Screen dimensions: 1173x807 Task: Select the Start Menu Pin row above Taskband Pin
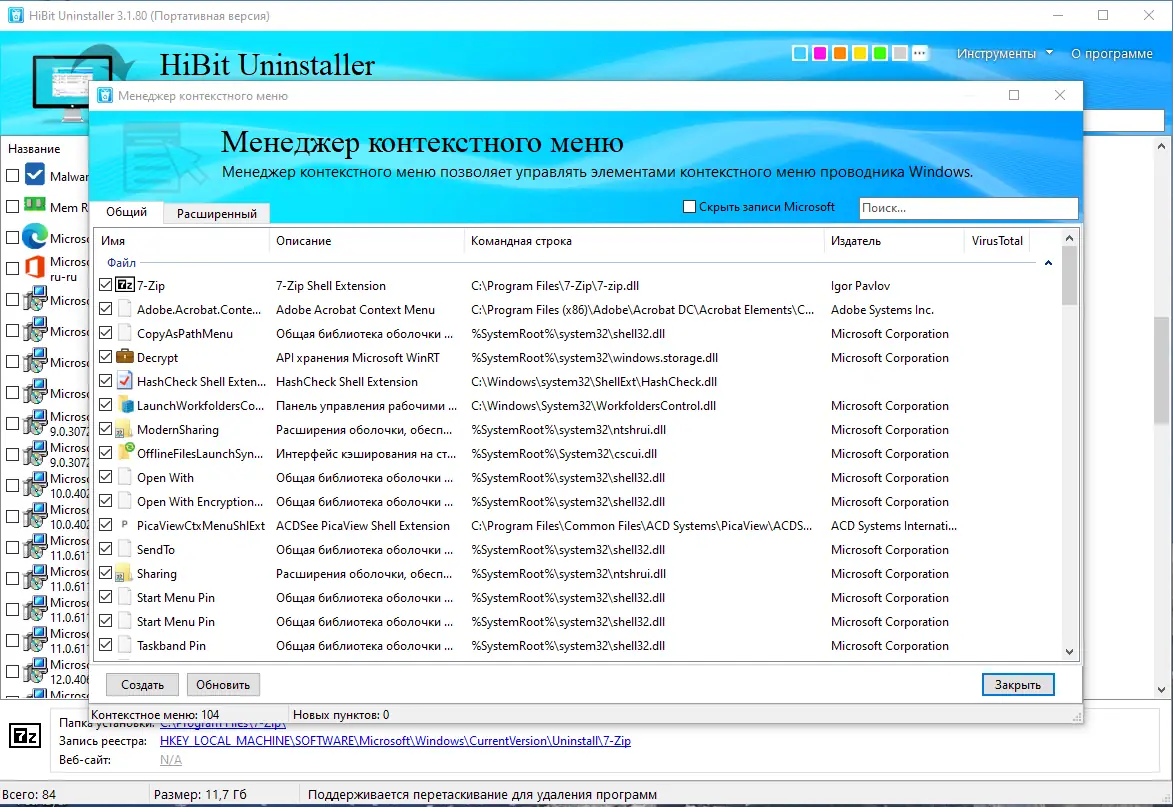(x=576, y=621)
